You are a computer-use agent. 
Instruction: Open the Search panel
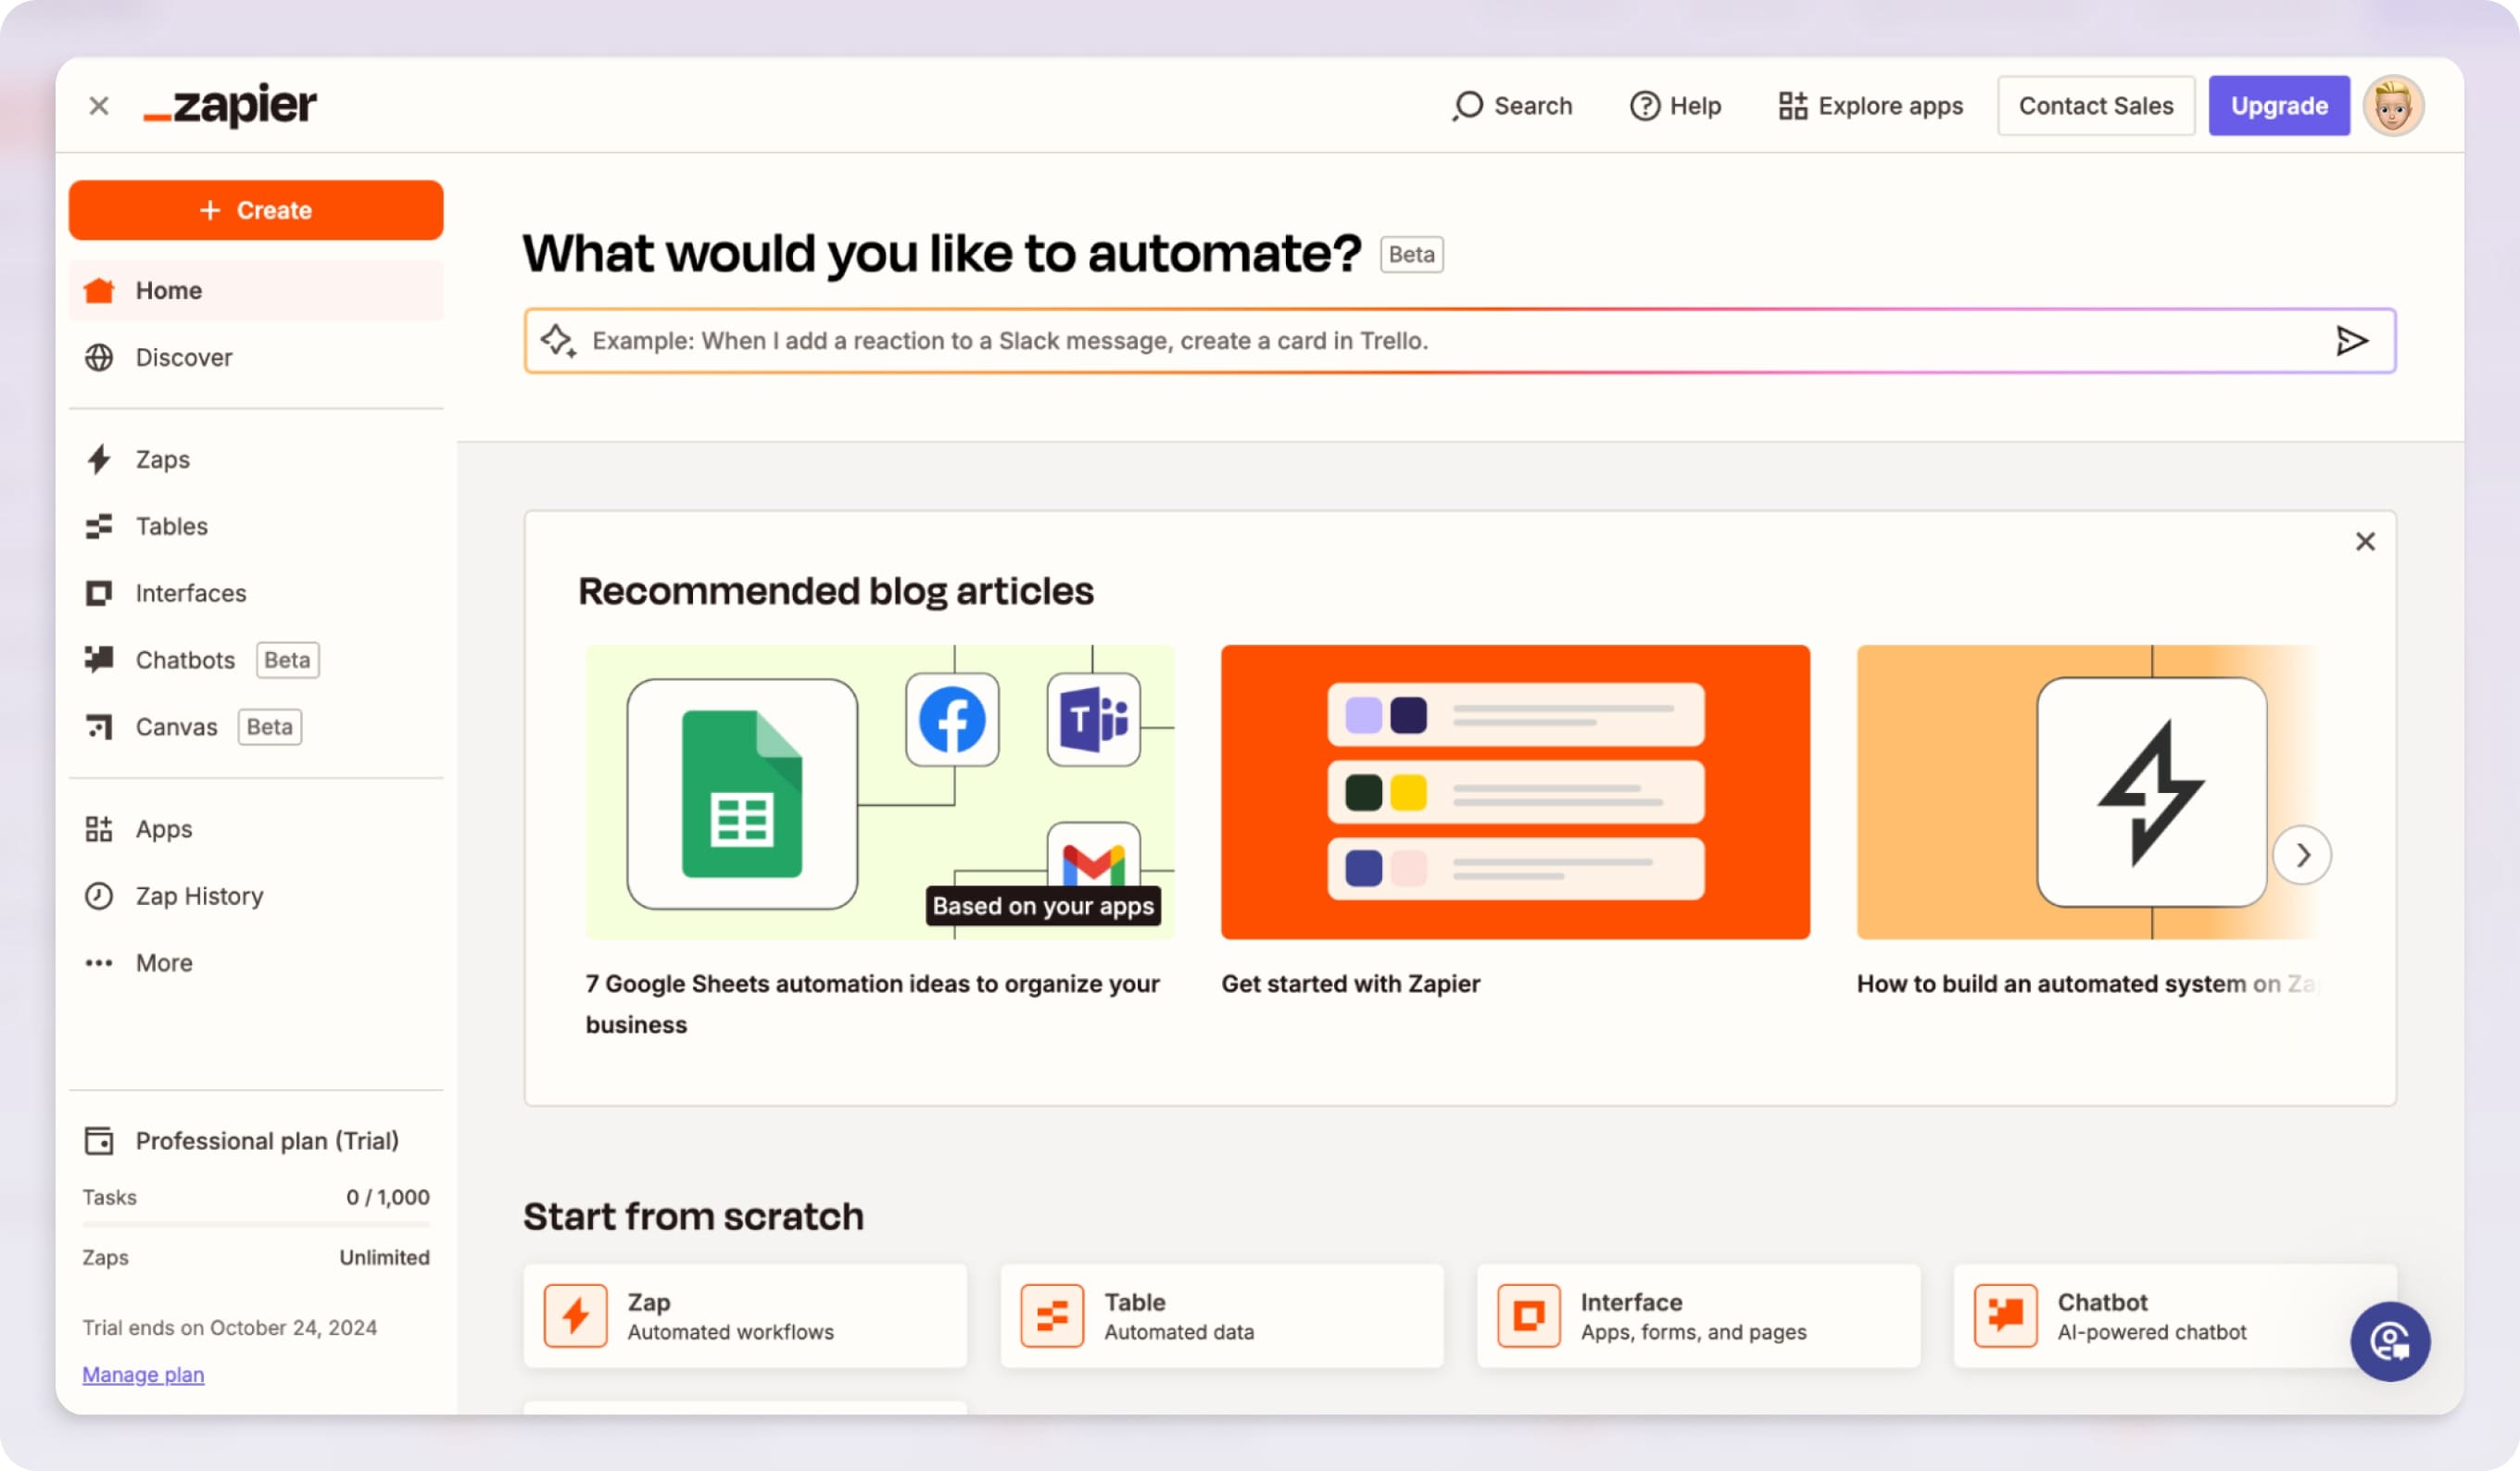point(1511,105)
